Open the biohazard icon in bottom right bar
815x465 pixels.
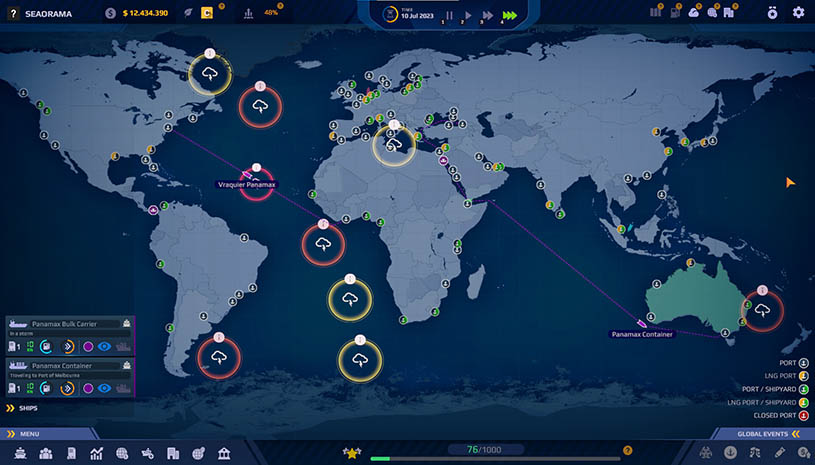point(704,453)
